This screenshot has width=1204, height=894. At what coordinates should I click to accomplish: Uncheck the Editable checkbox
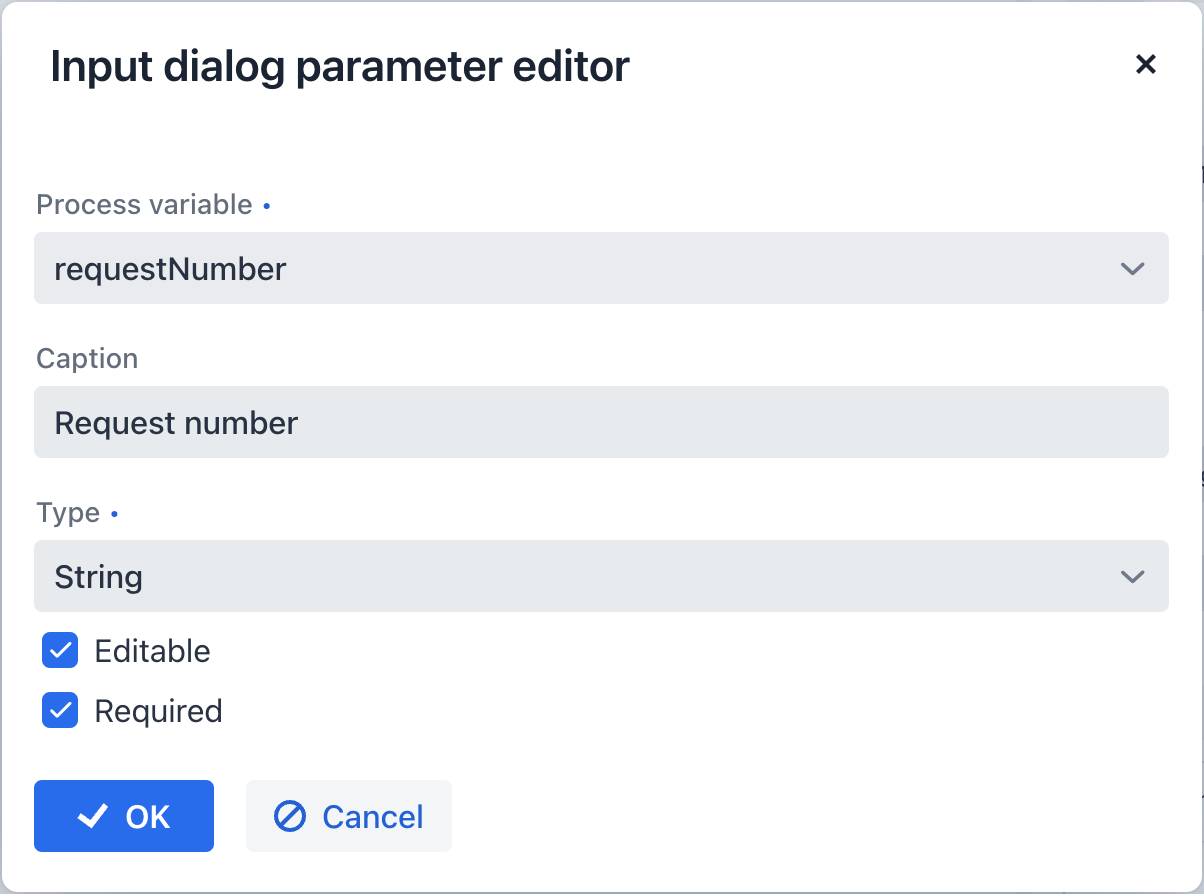click(60, 651)
